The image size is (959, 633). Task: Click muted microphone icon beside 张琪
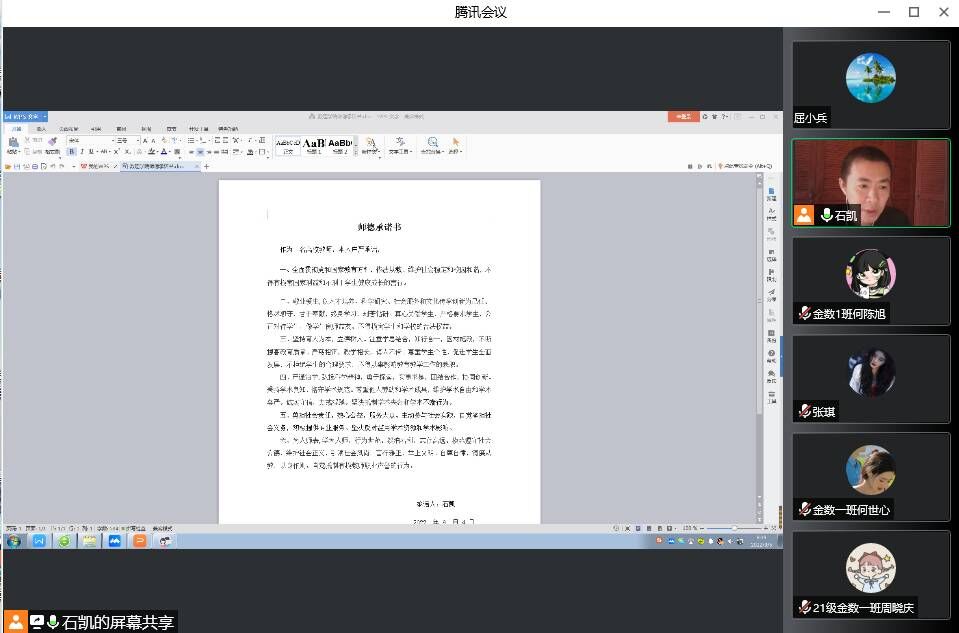[x=803, y=411]
